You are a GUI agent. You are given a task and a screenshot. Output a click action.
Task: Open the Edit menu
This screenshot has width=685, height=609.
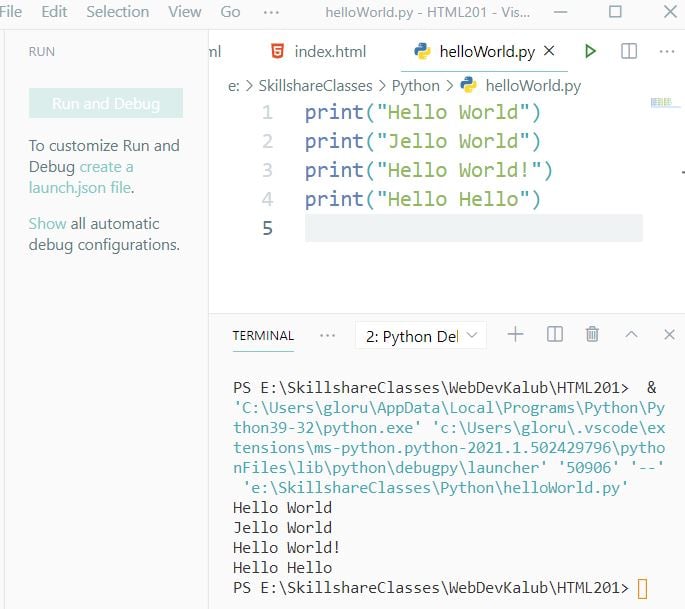point(54,12)
